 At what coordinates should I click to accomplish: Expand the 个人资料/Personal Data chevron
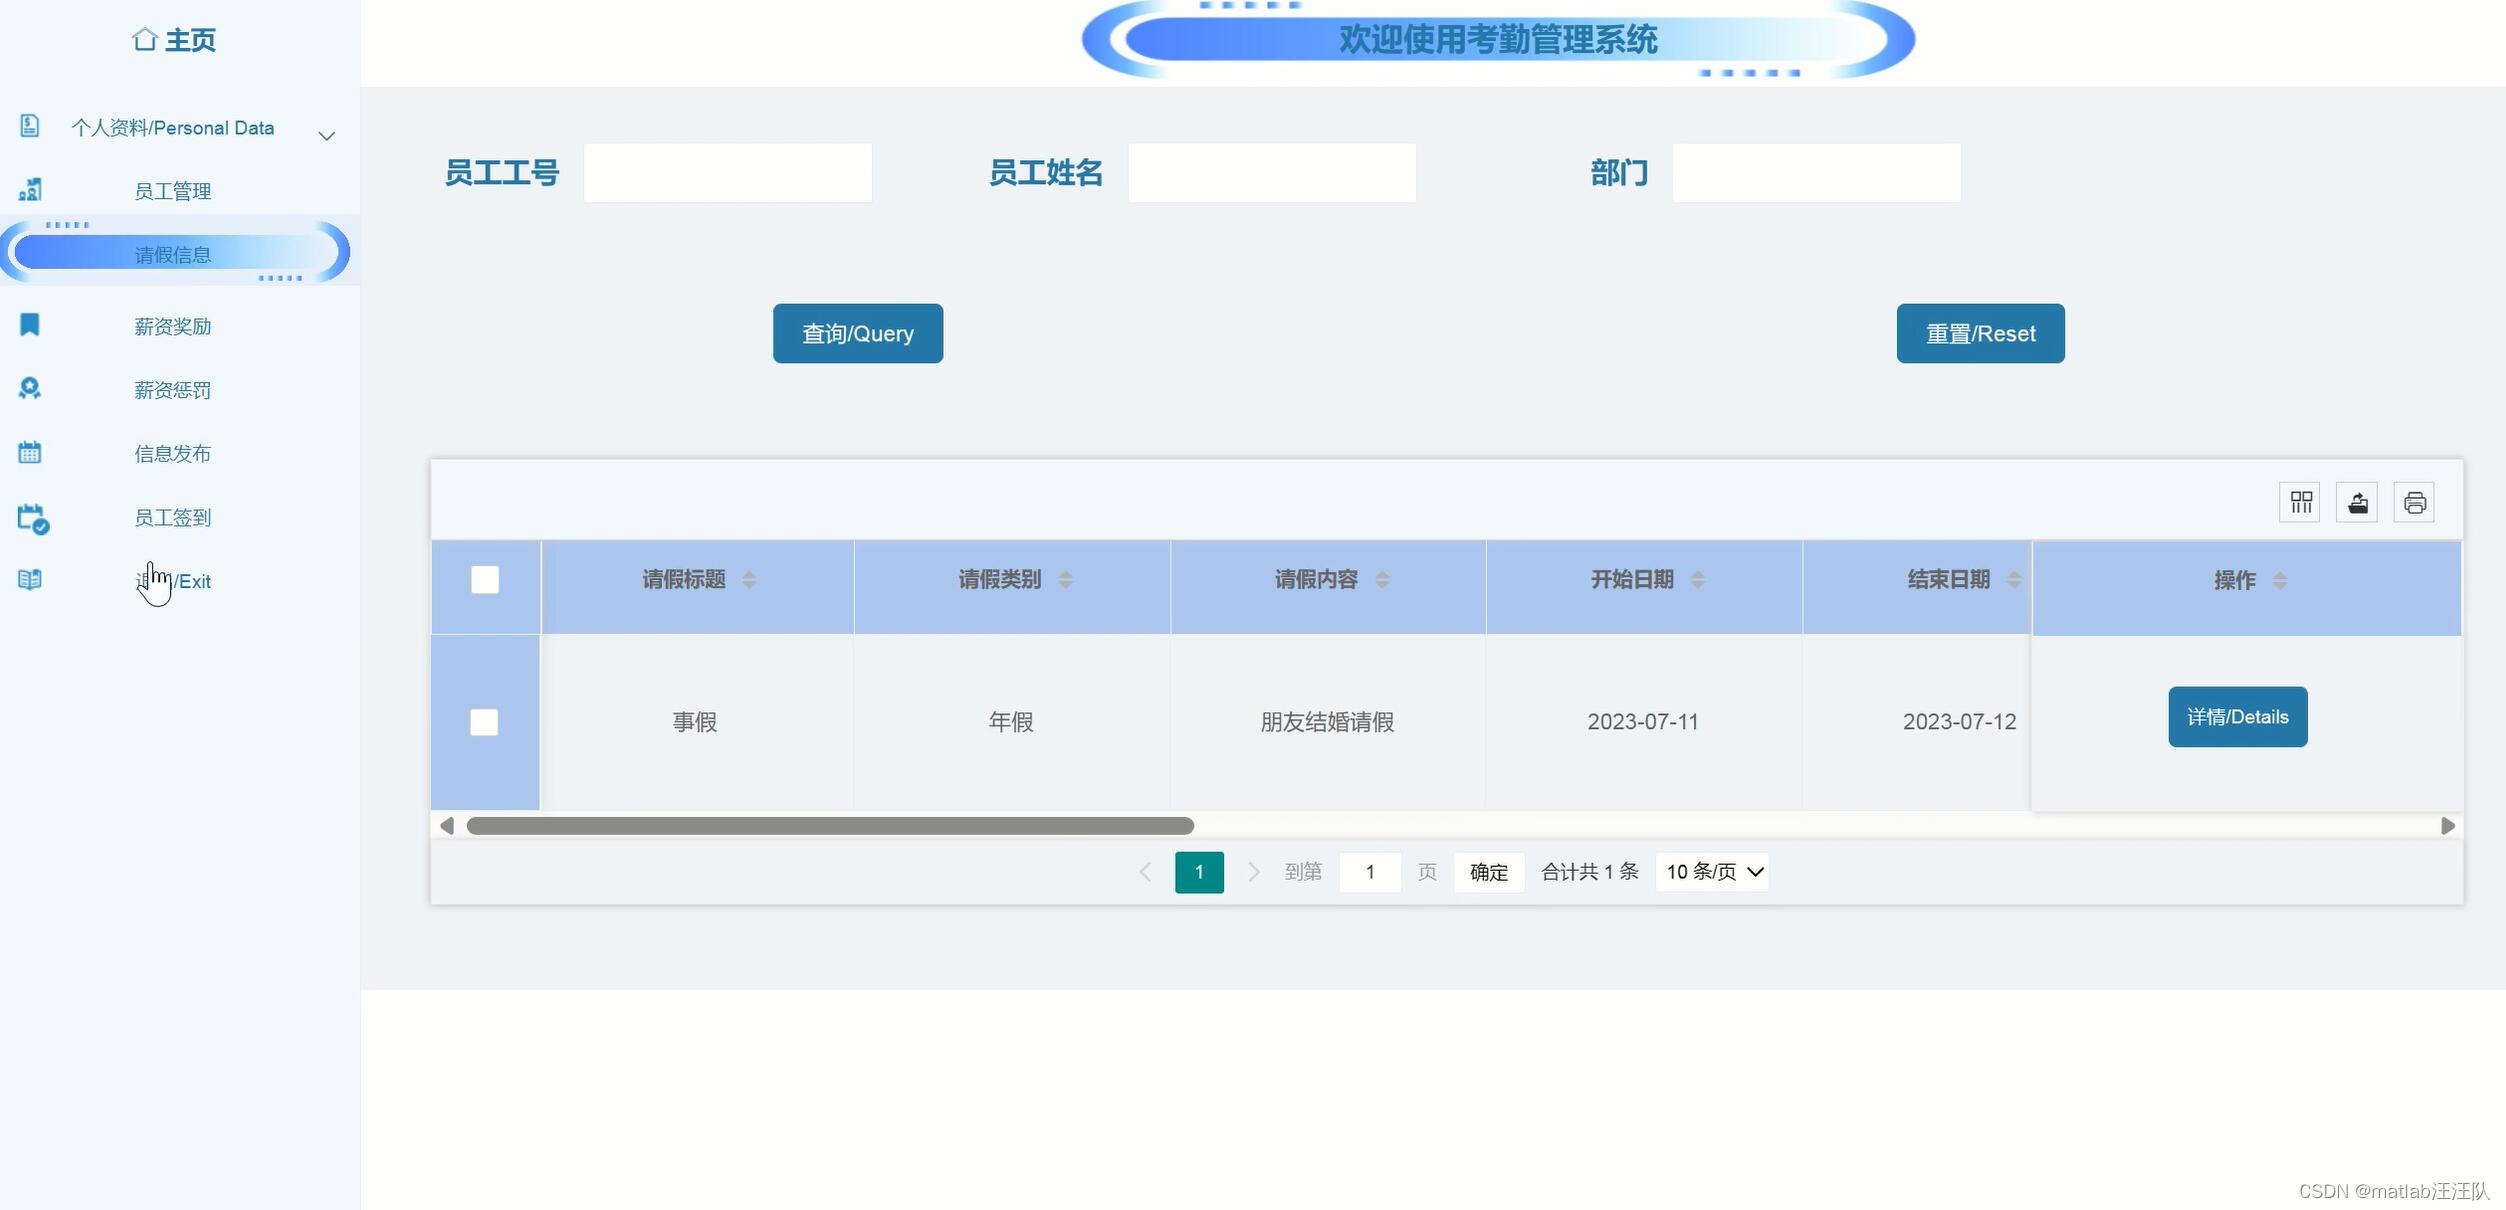326,136
